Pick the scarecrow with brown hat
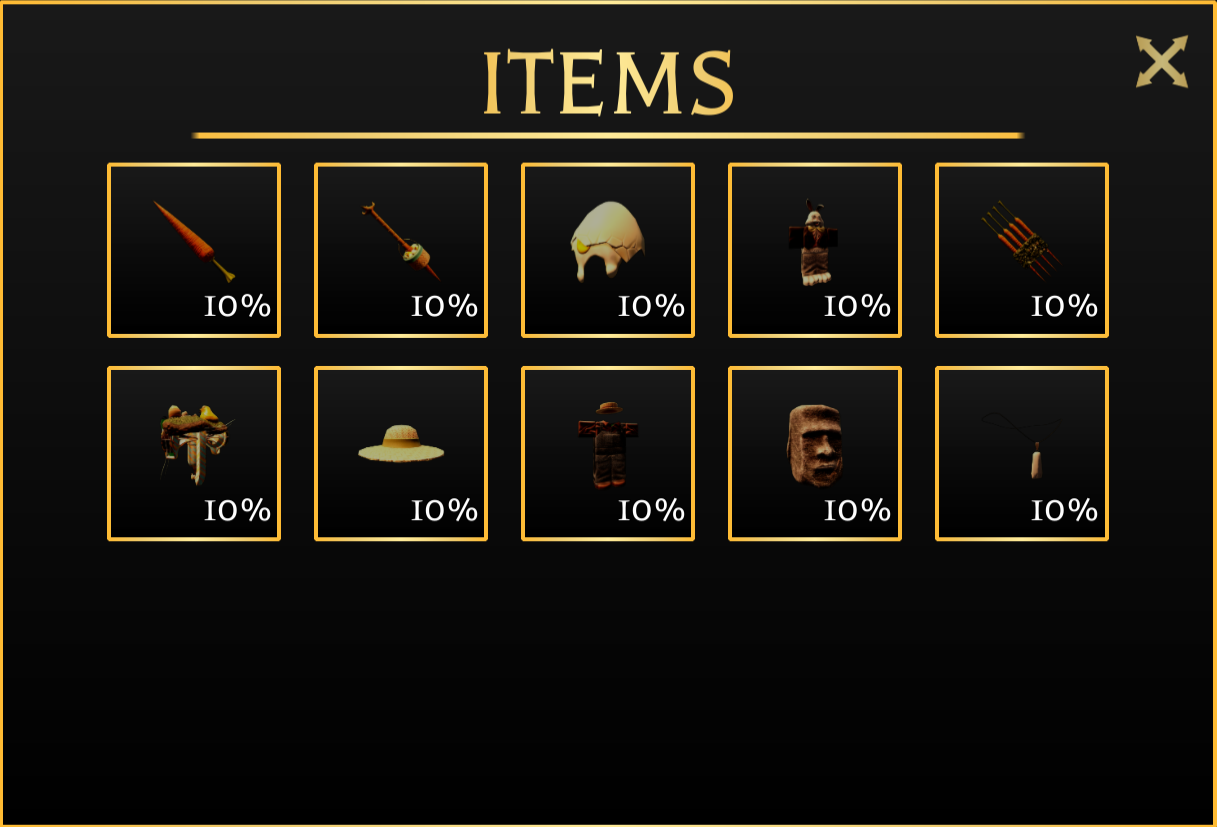Screen dimensions: 1217x827 pos(608,454)
